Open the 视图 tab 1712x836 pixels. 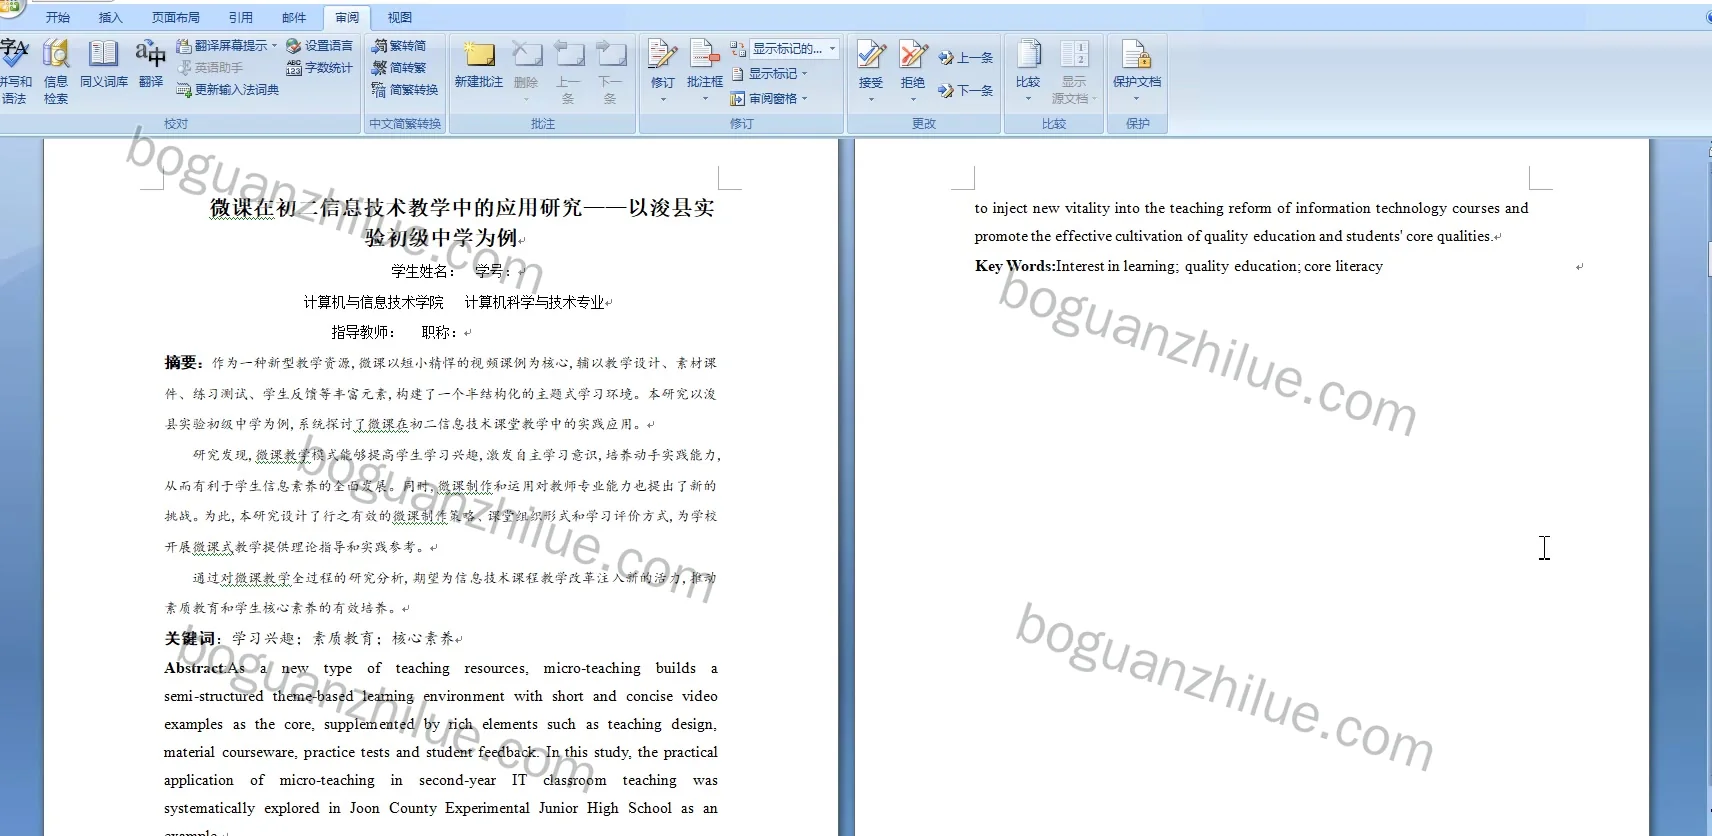pos(400,17)
